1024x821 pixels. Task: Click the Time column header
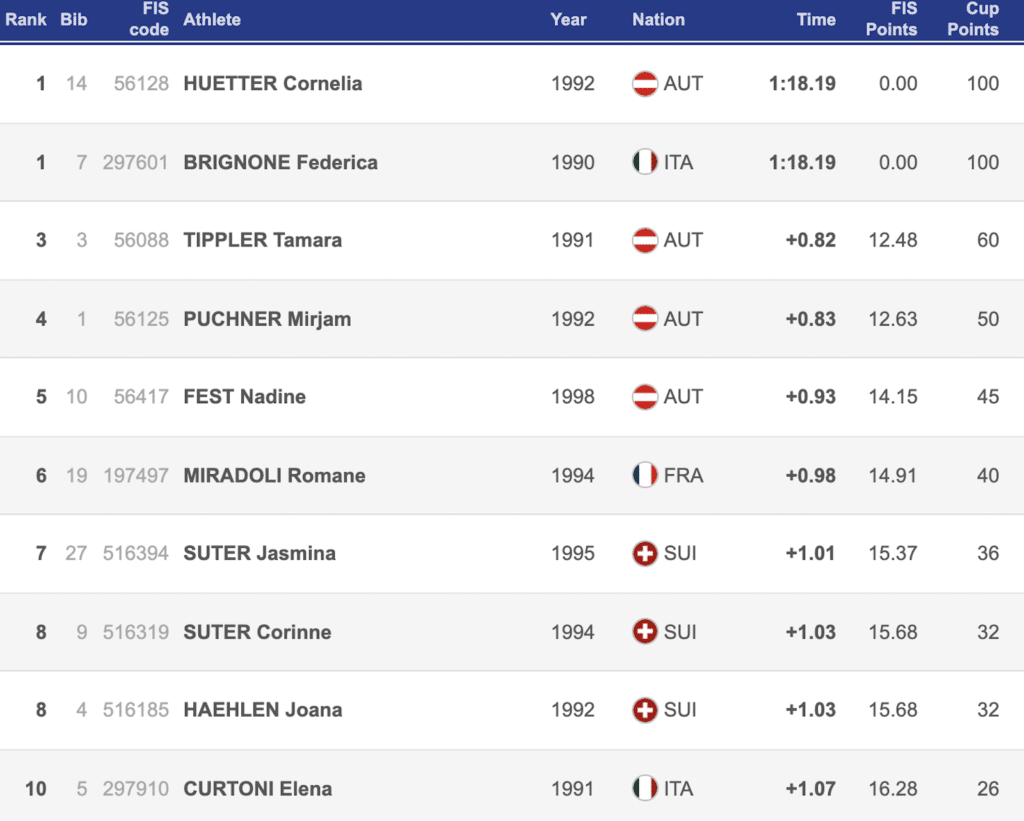[816, 20]
